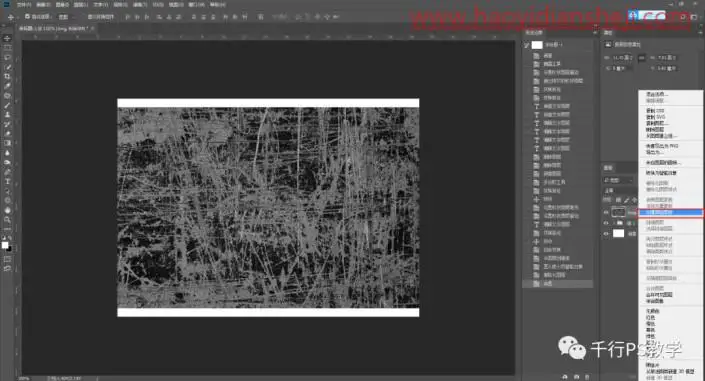This screenshot has height=381, width=705.
Task: Choose 从所选图层新建 3D 模型 entry
Action: tap(670, 372)
